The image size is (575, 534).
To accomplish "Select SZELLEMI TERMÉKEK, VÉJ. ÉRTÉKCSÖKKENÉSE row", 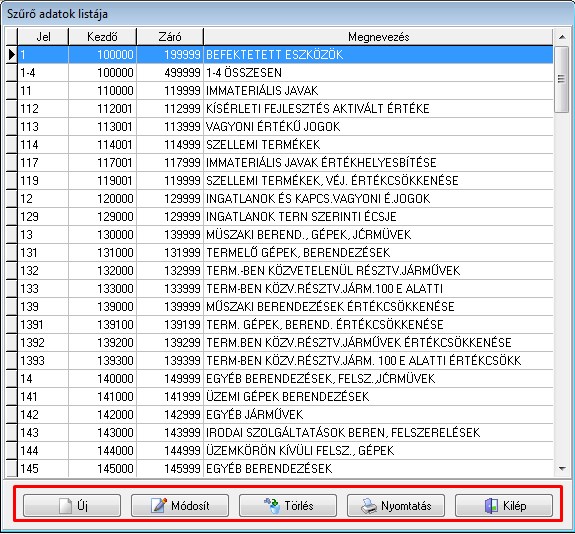I will click(285, 180).
